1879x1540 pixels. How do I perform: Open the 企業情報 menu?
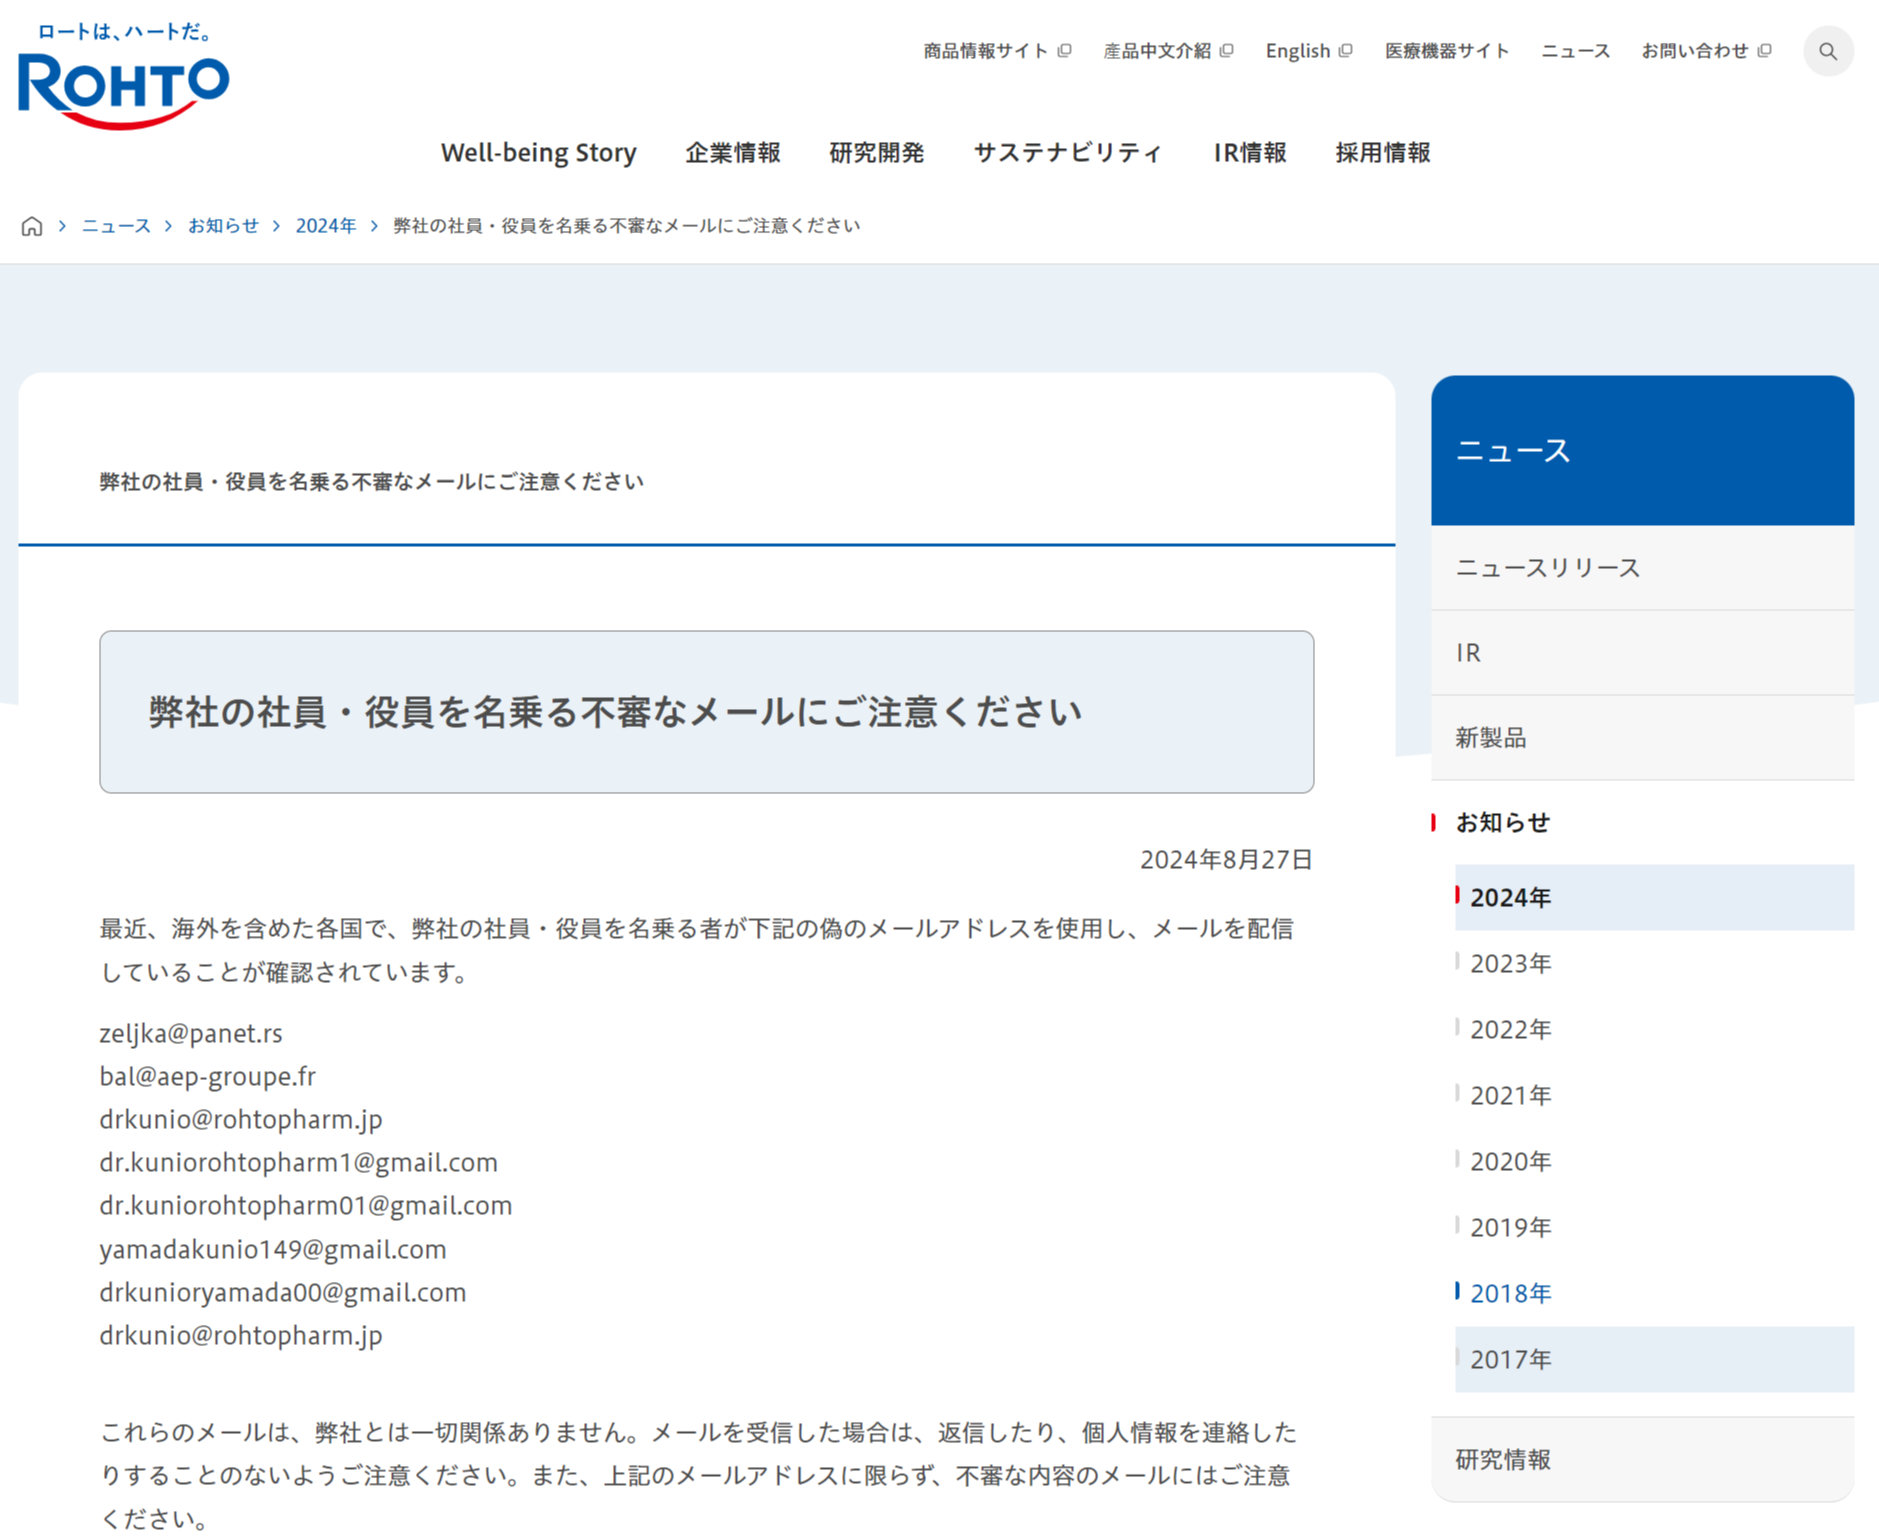pyautogui.click(x=732, y=153)
